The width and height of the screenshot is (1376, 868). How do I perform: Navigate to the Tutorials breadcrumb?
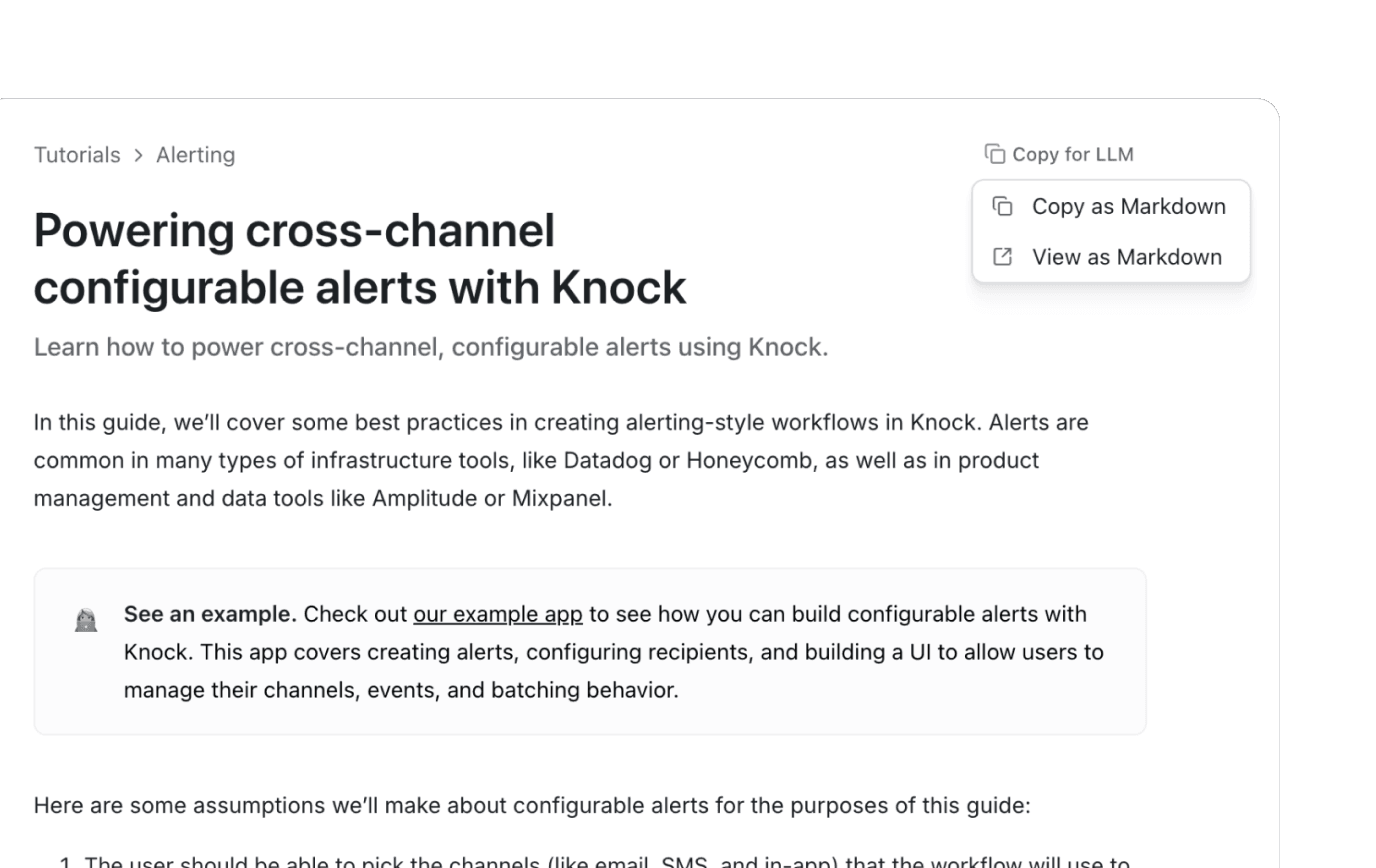[76, 155]
